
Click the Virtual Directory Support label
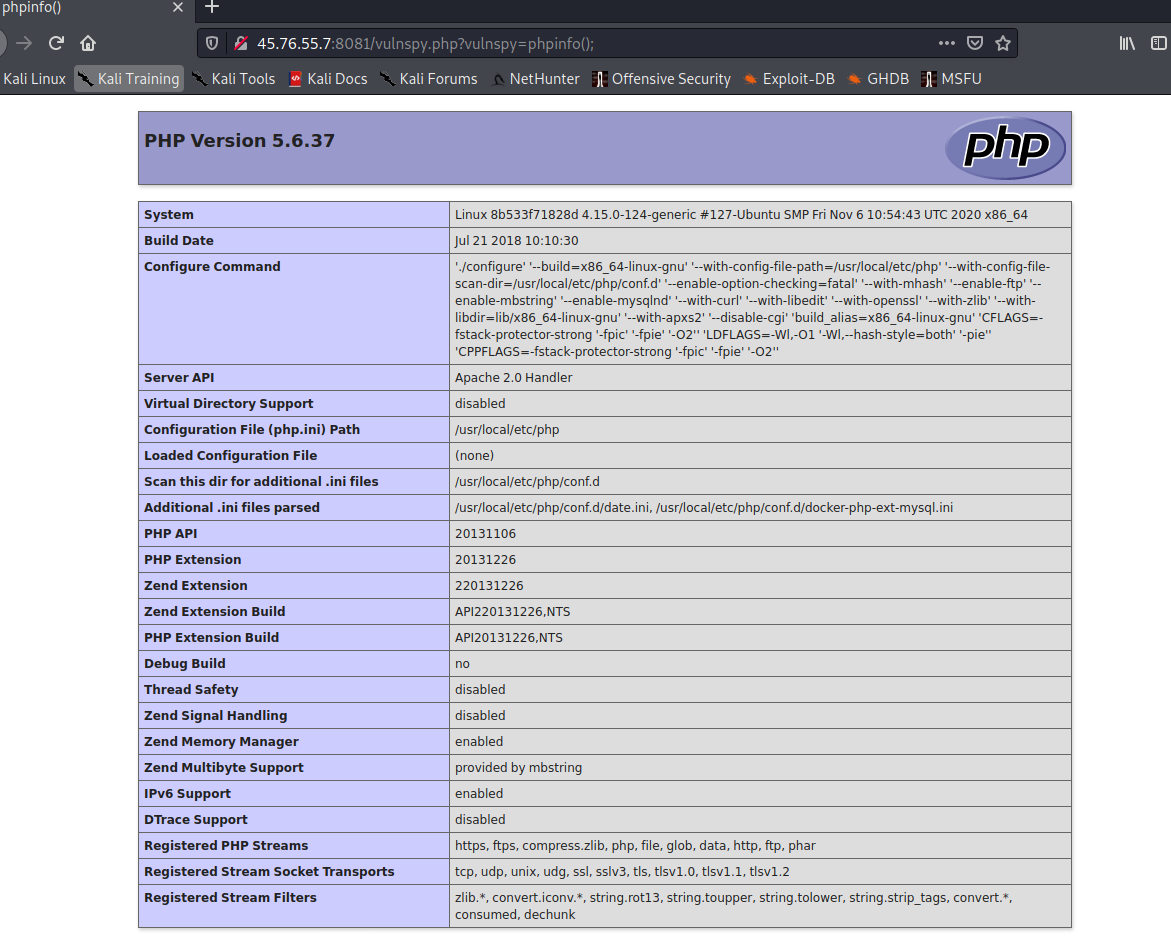tap(229, 403)
